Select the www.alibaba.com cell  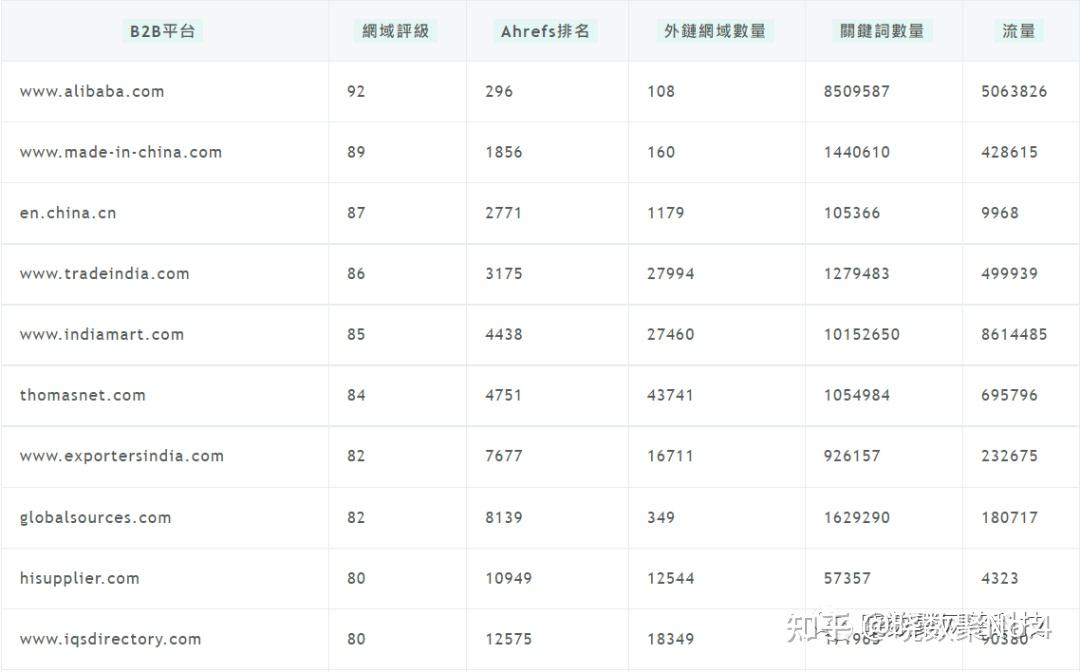point(92,92)
